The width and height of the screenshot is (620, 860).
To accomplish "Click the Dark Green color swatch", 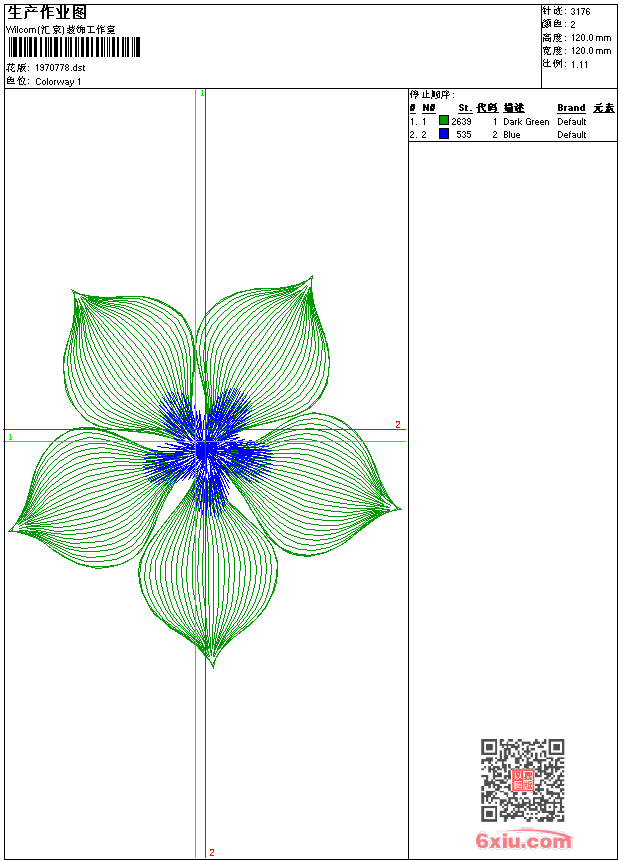I will pyautogui.click(x=444, y=121).
